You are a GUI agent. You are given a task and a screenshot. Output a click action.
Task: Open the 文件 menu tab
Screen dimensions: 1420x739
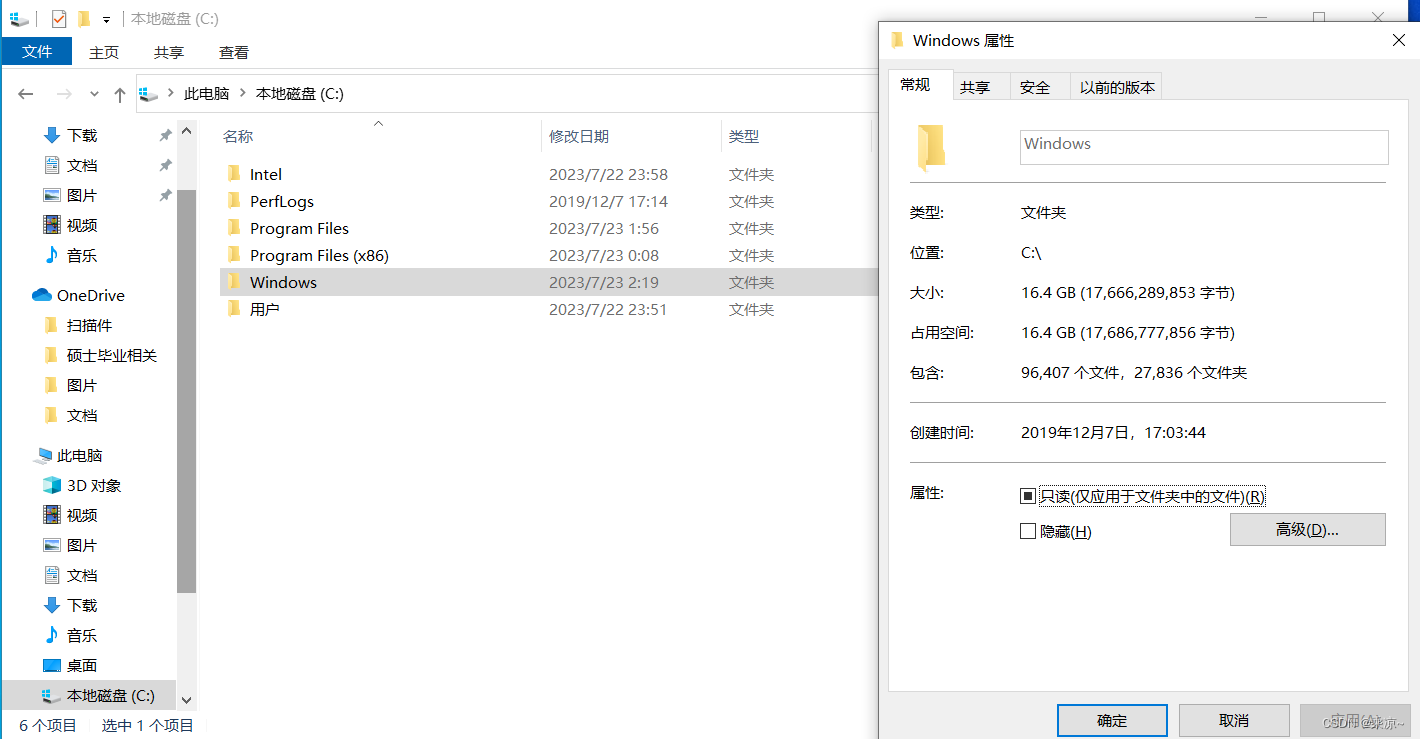click(x=37, y=52)
